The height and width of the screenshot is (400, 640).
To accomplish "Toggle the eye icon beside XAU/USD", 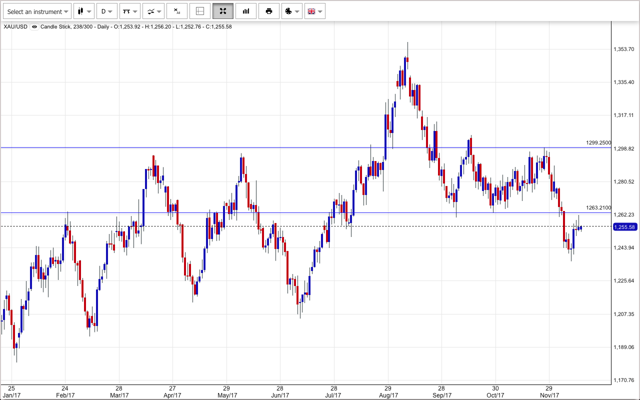I will click(33, 27).
